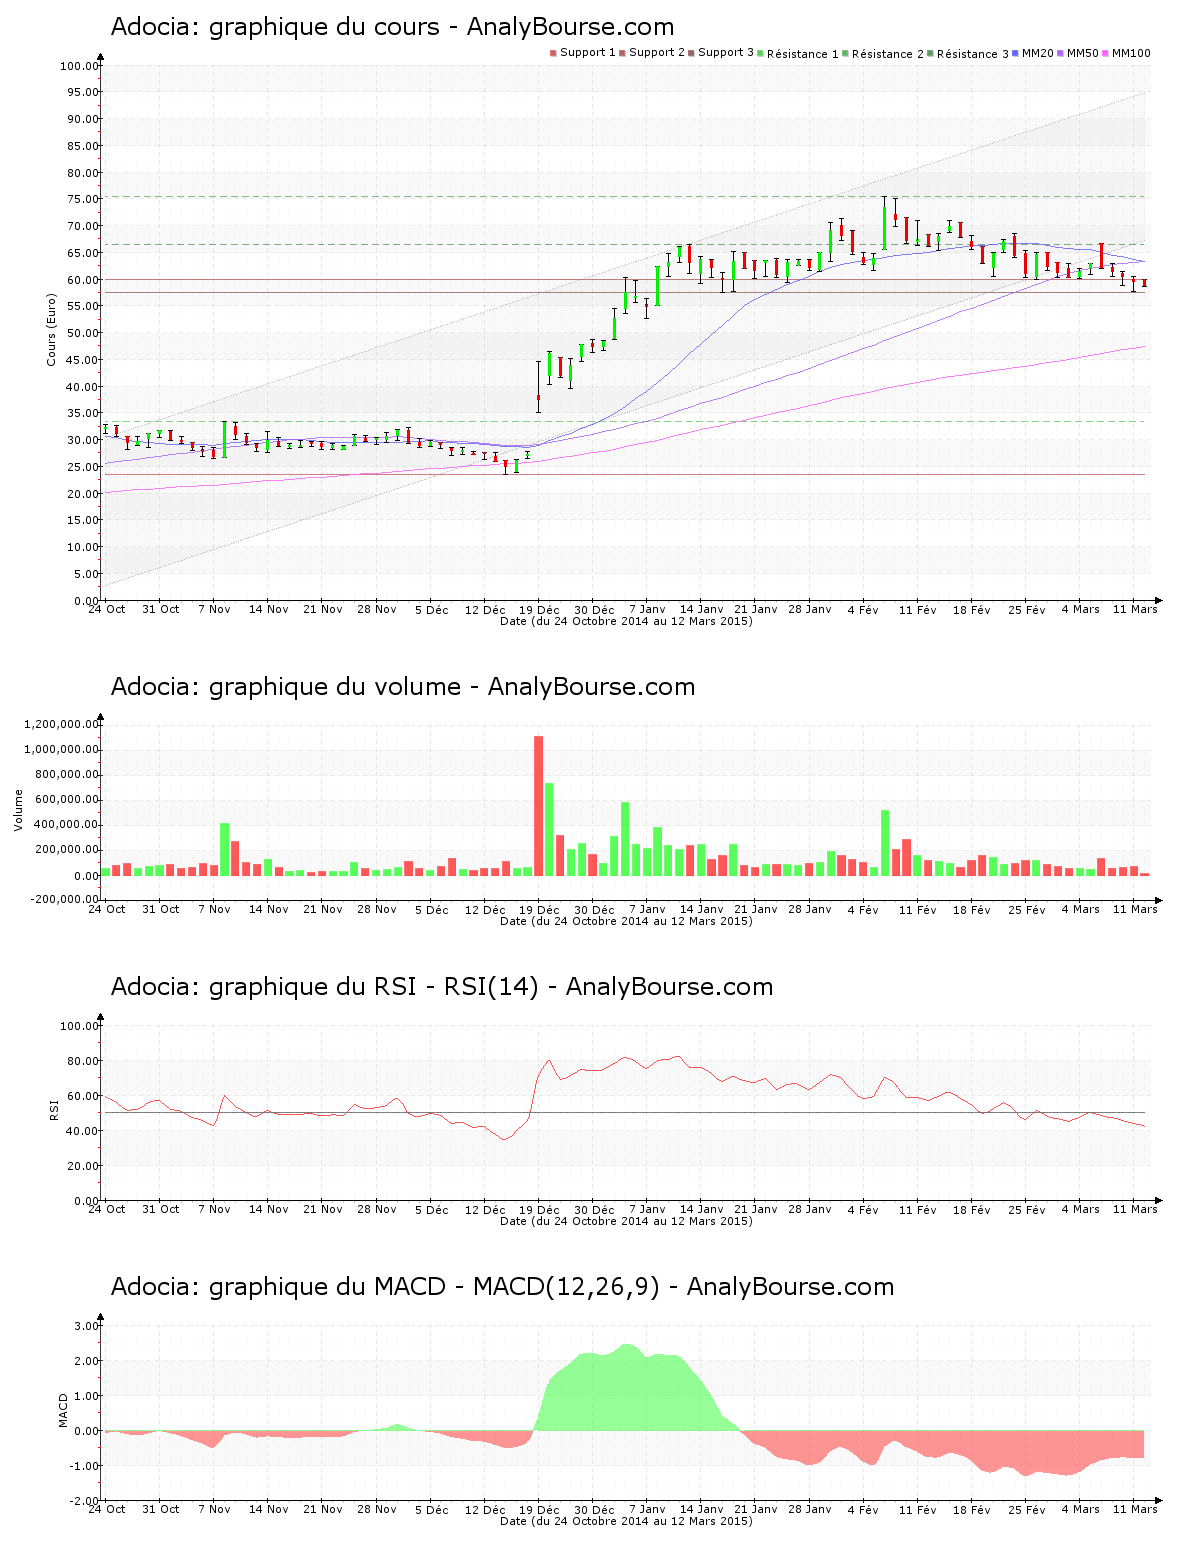1200x1550 pixels.
Task: Click the "Adocia: graphique du volume" title
Action: [402, 687]
